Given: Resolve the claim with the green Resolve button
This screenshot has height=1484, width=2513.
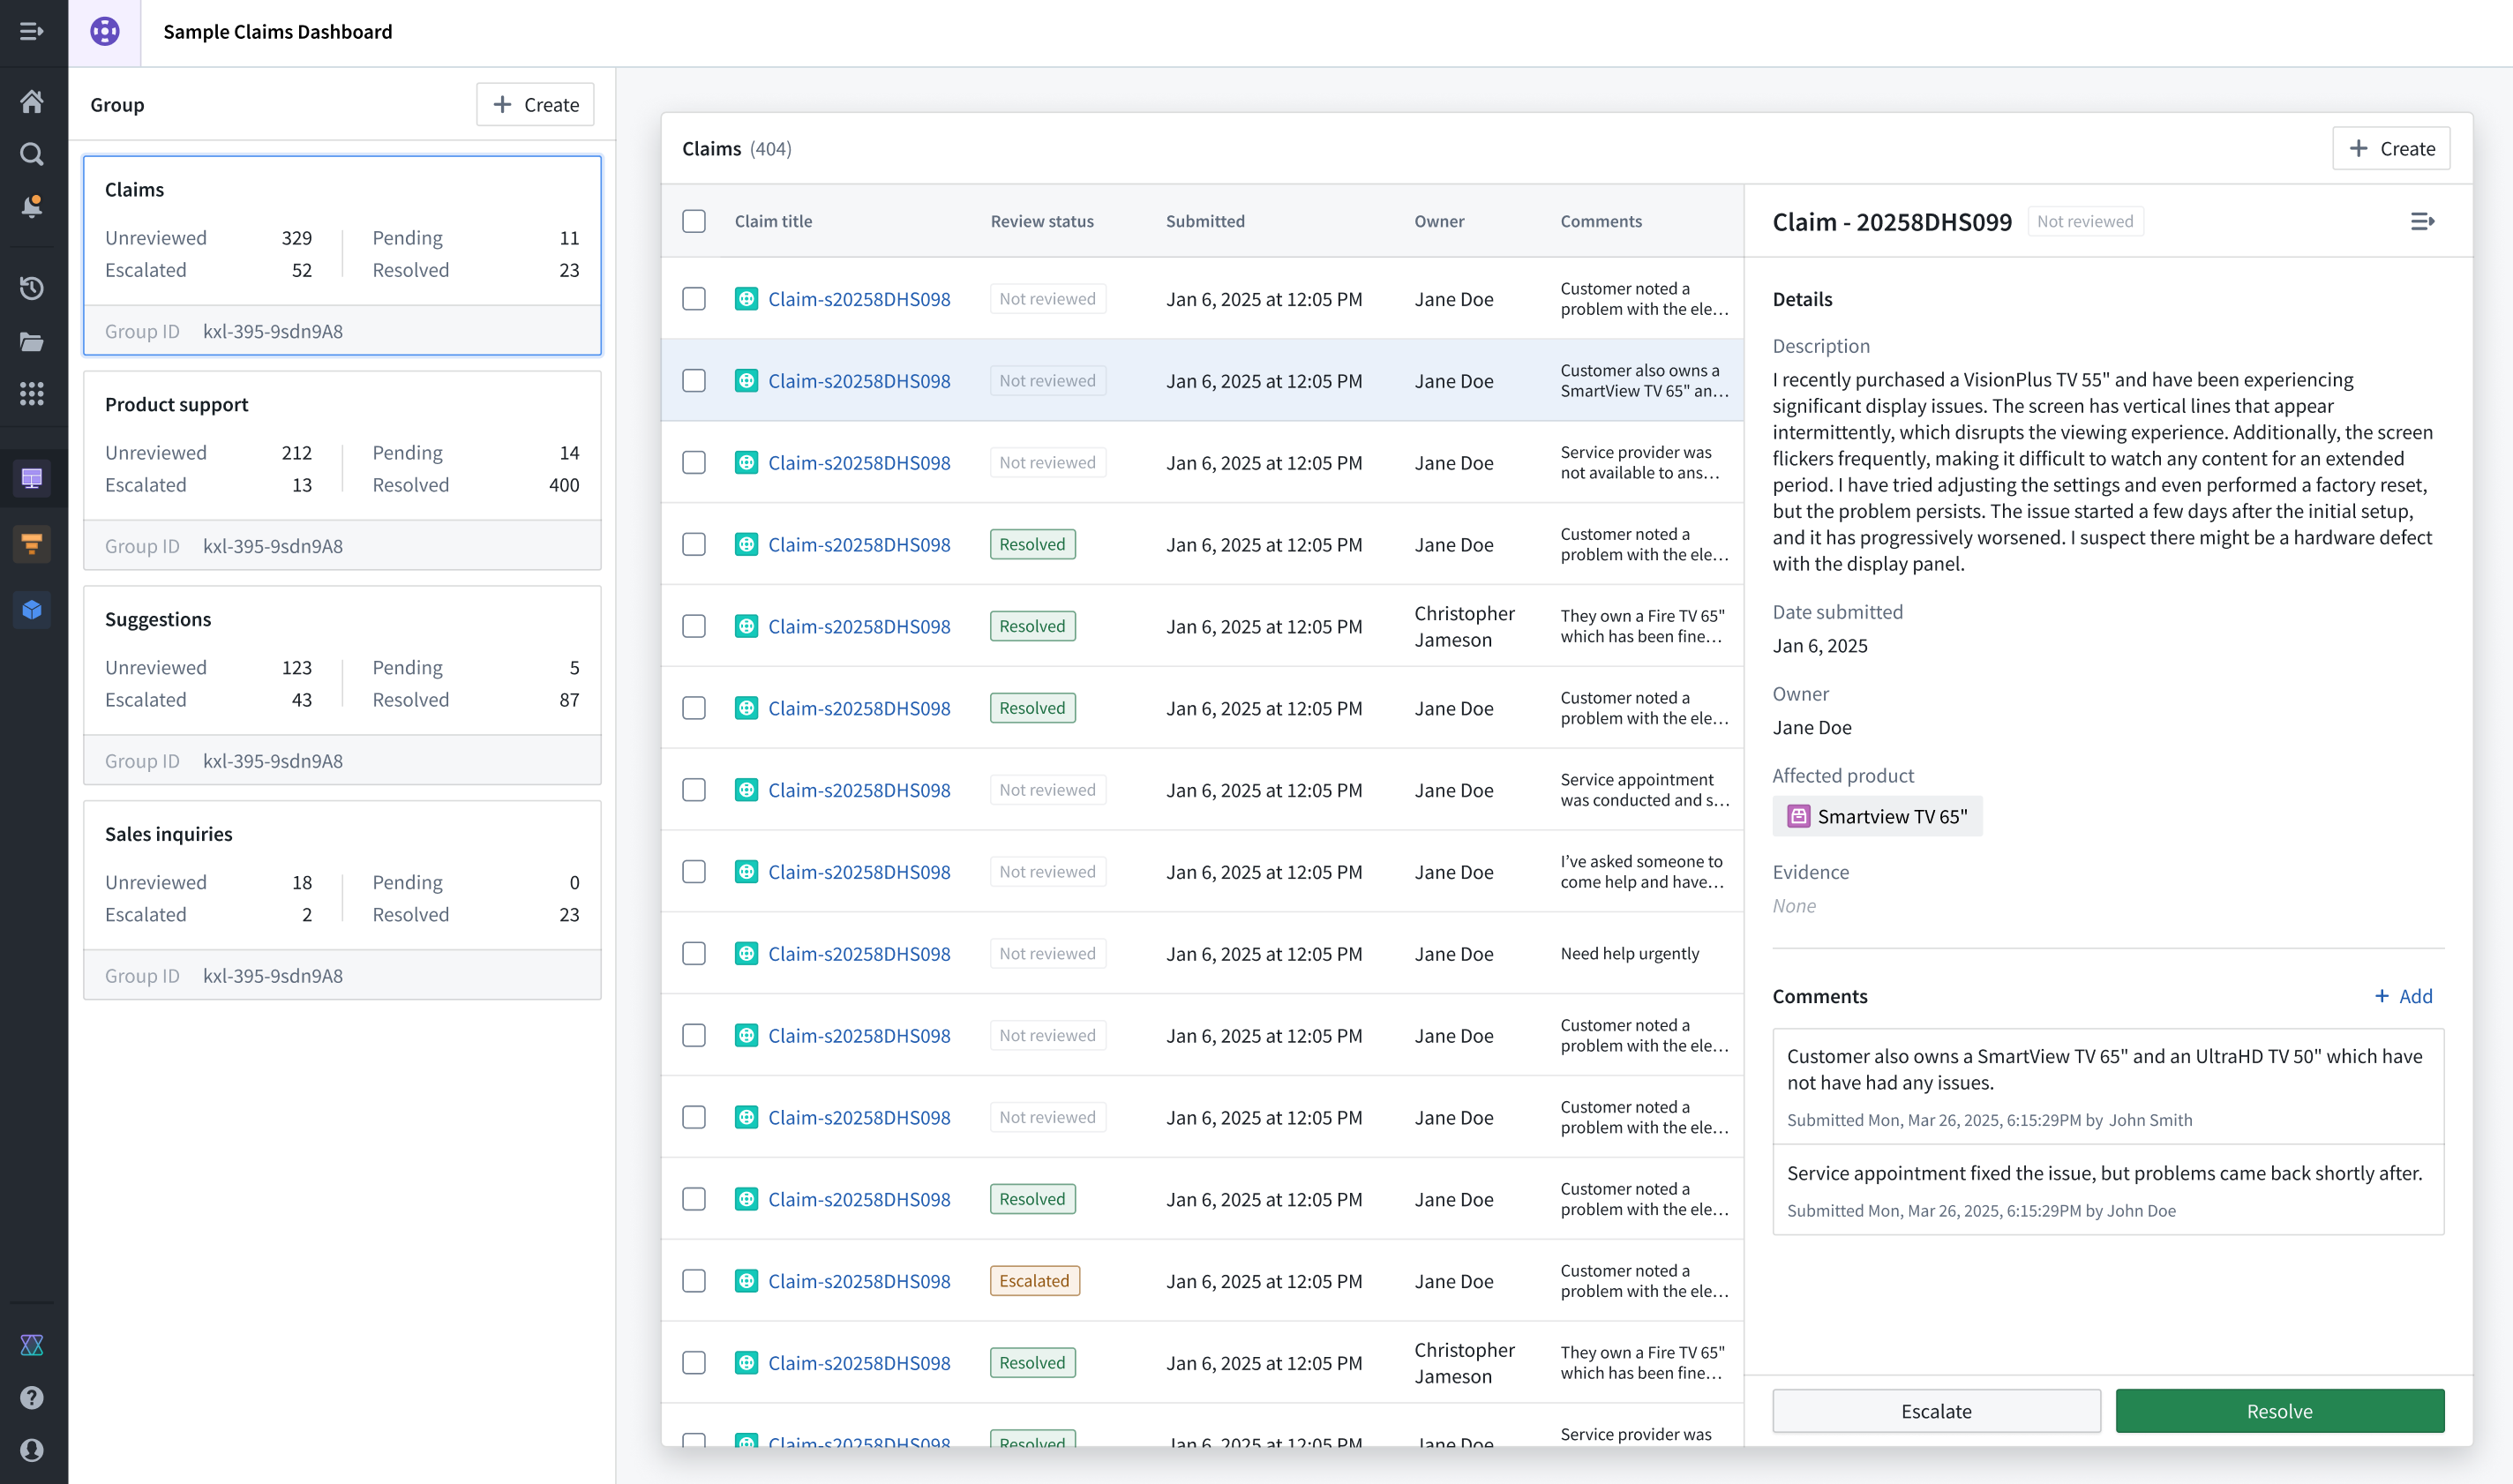Looking at the screenshot, I should [x=2279, y=1410].
